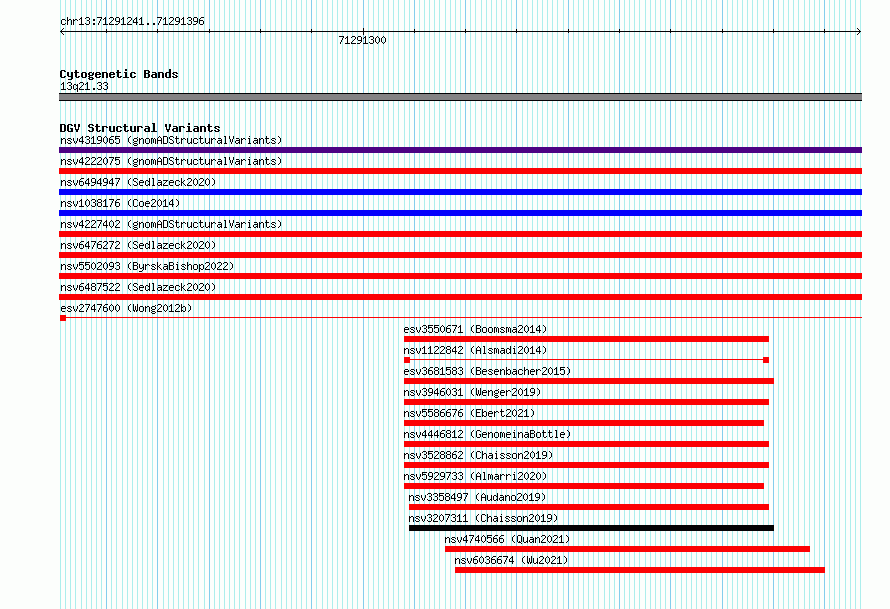Click the ruler's left arrow end
The height and width of the screenshot is (609, 890).
(x=62, y=32)
